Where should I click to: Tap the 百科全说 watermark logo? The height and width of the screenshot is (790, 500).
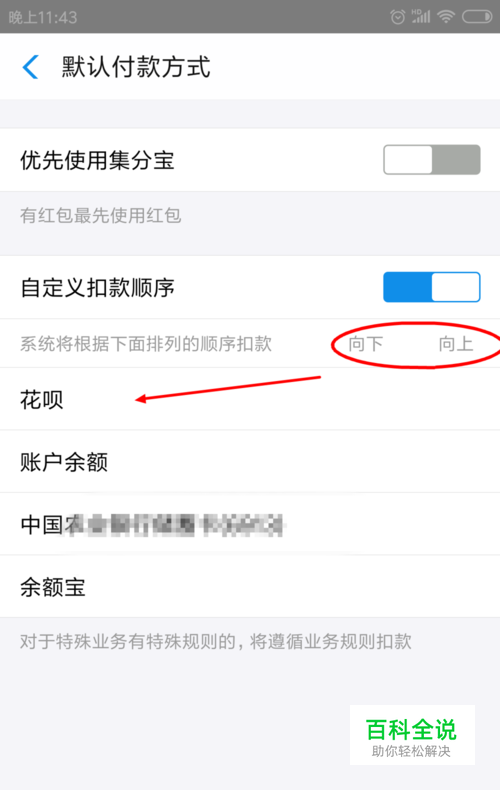pos(412,735)
